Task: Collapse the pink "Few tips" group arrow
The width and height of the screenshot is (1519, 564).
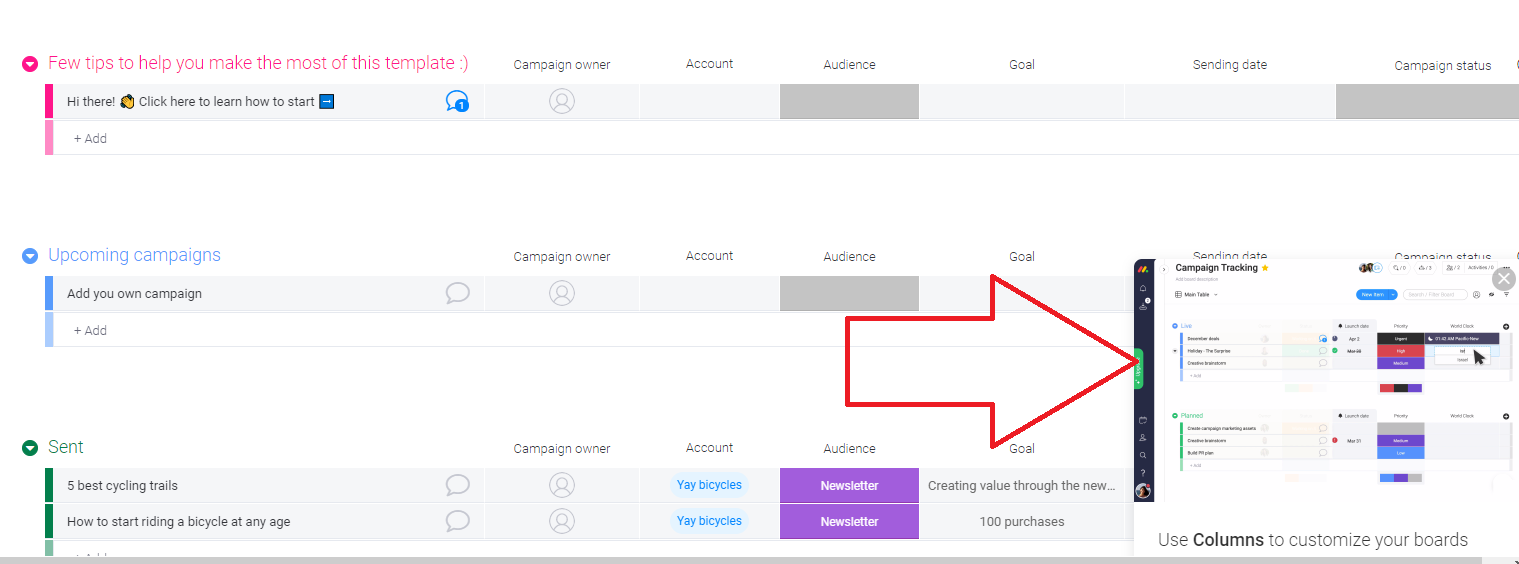Action: 30,64
